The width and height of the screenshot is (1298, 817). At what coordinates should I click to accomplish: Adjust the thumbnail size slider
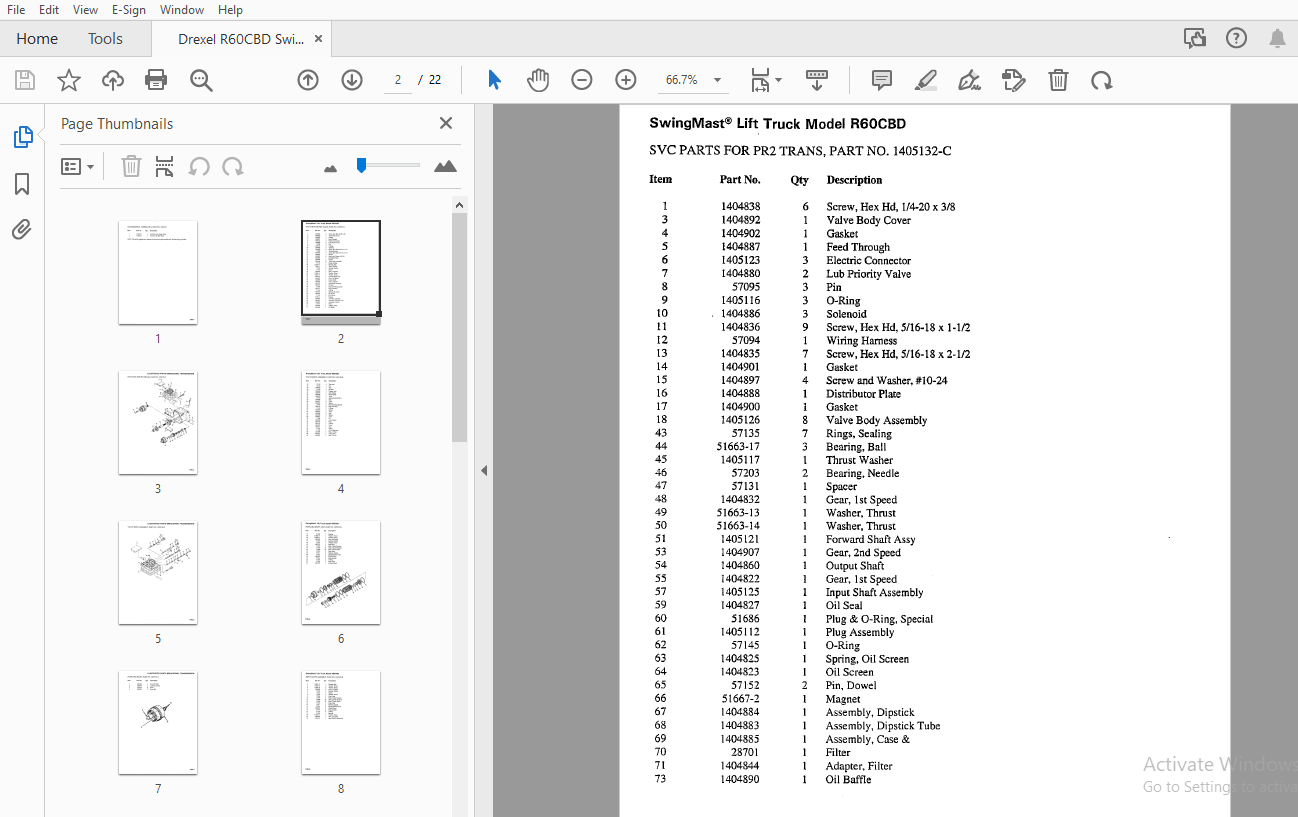[x=362, y=165]
